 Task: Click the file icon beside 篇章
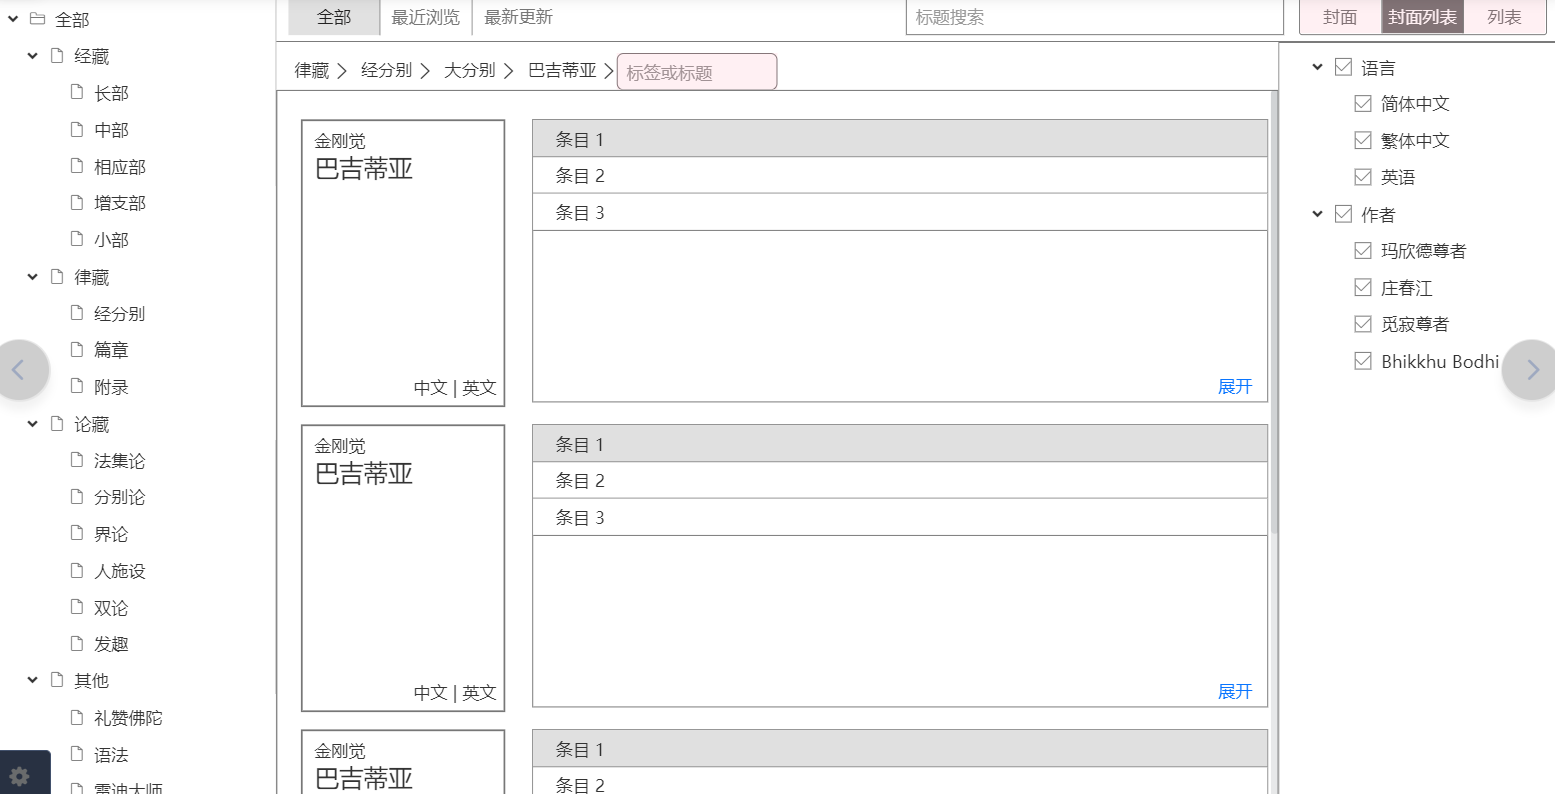[x=77, y=349]
